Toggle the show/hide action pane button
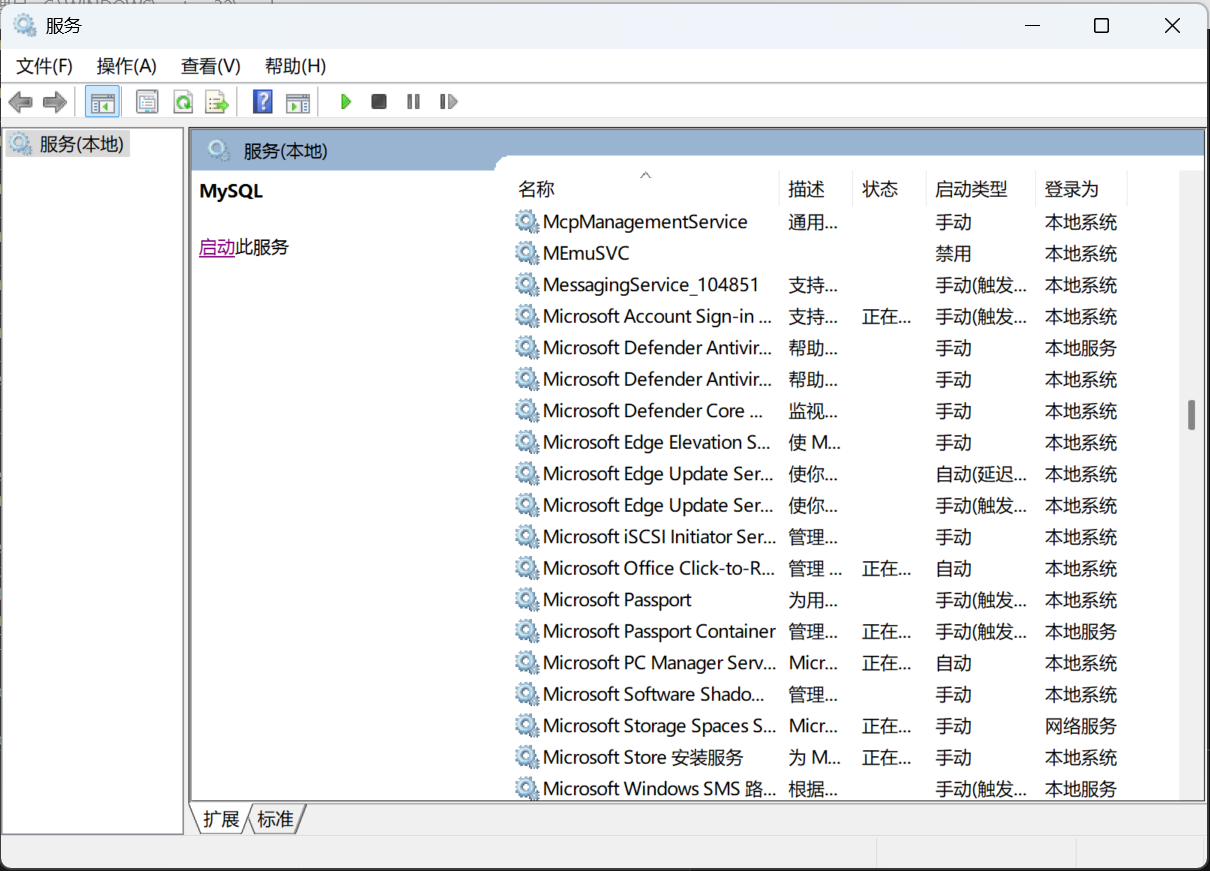This screenshot has height=871, width=1210. pyautogui.click(x=297, y=101)
